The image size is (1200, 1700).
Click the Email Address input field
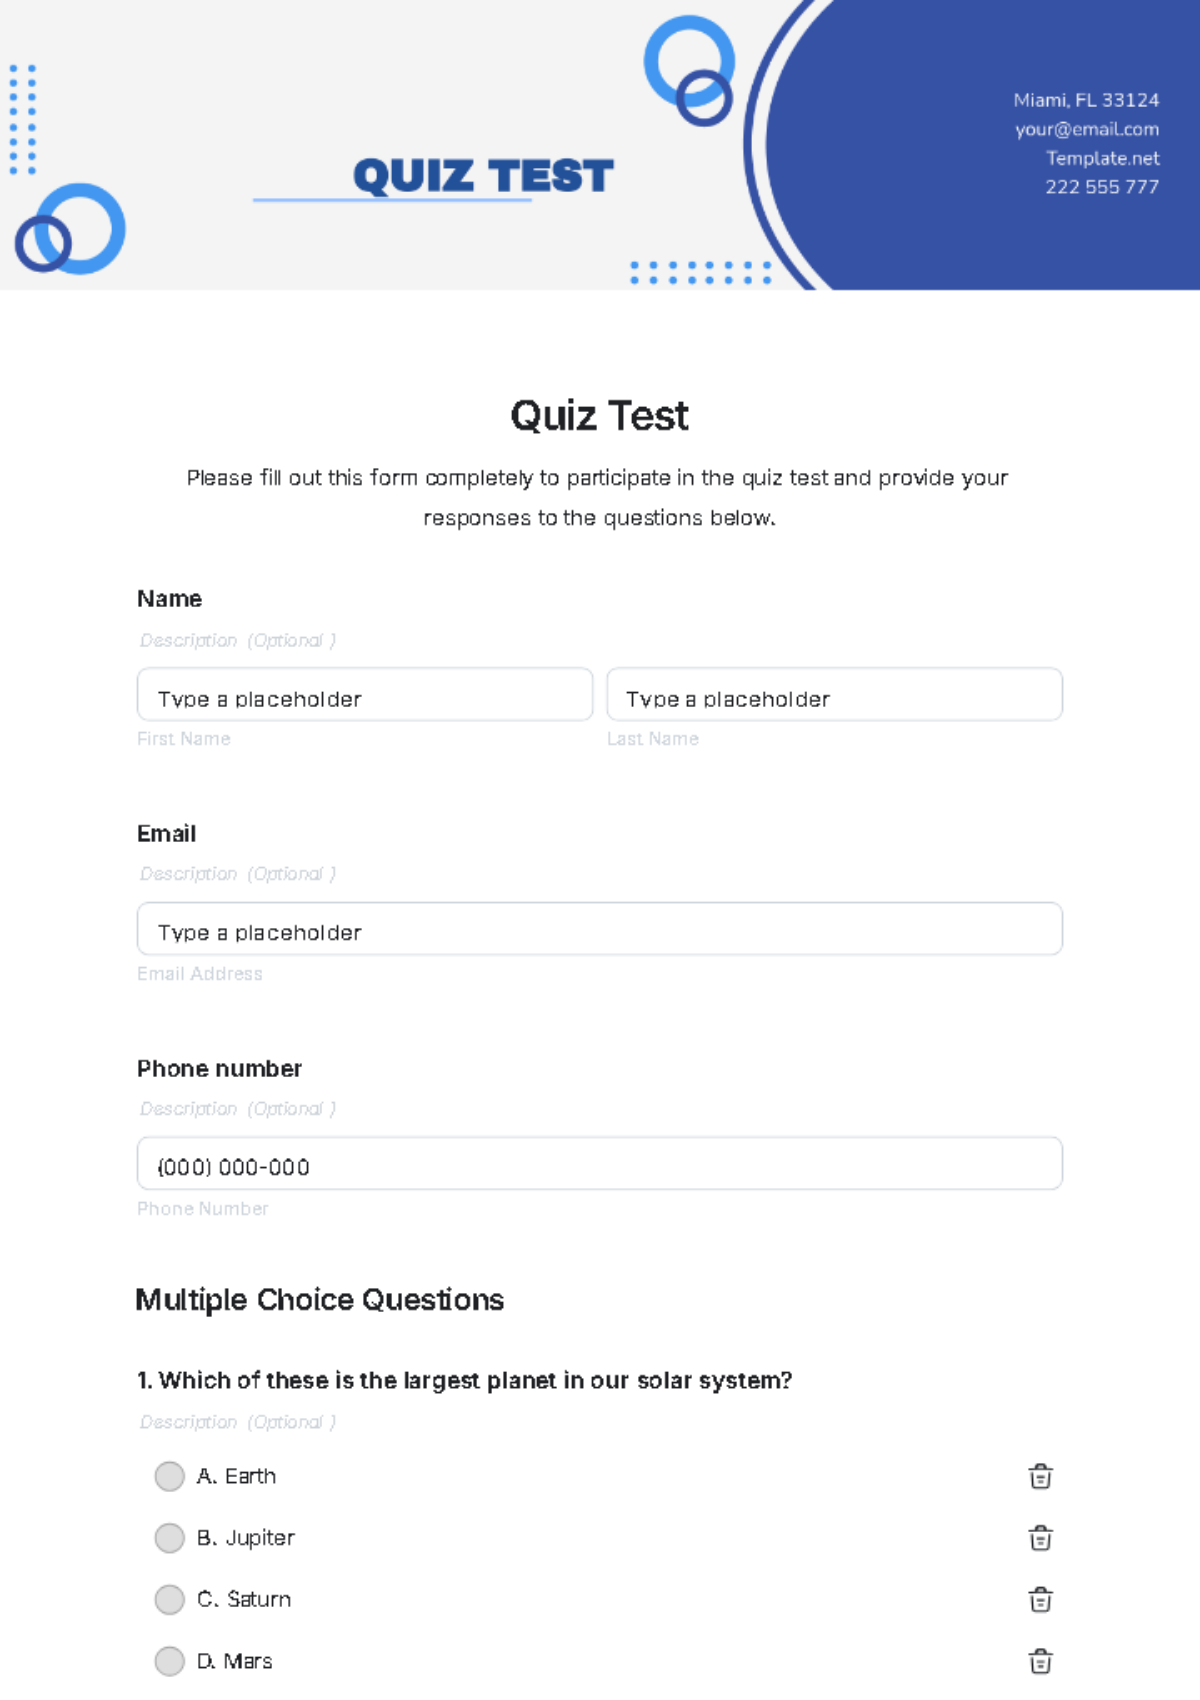[x=600, y=929]
